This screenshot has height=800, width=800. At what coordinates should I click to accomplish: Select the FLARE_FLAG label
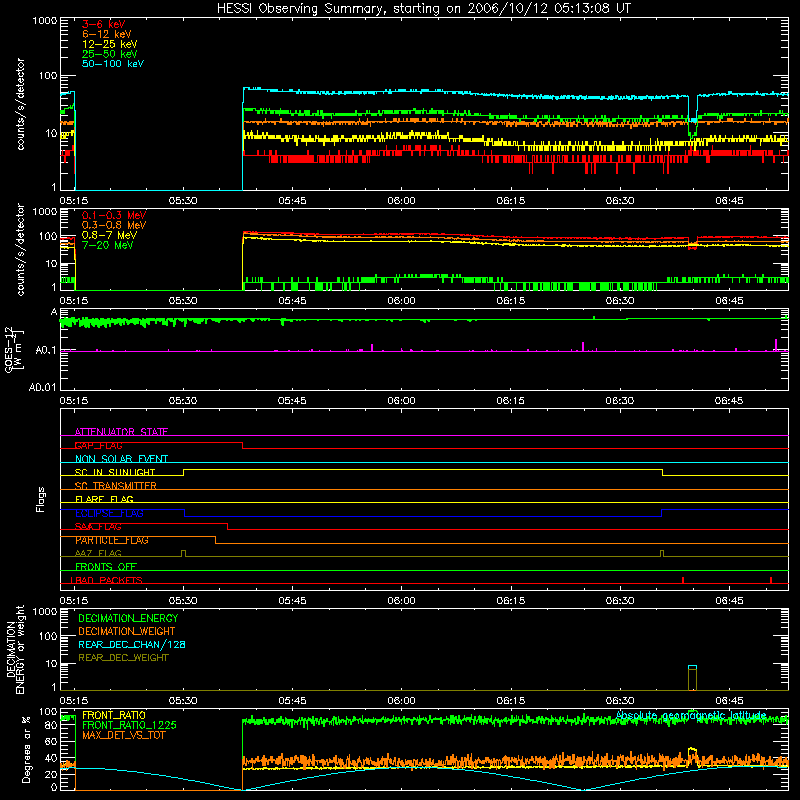click(x=104, y=499)
